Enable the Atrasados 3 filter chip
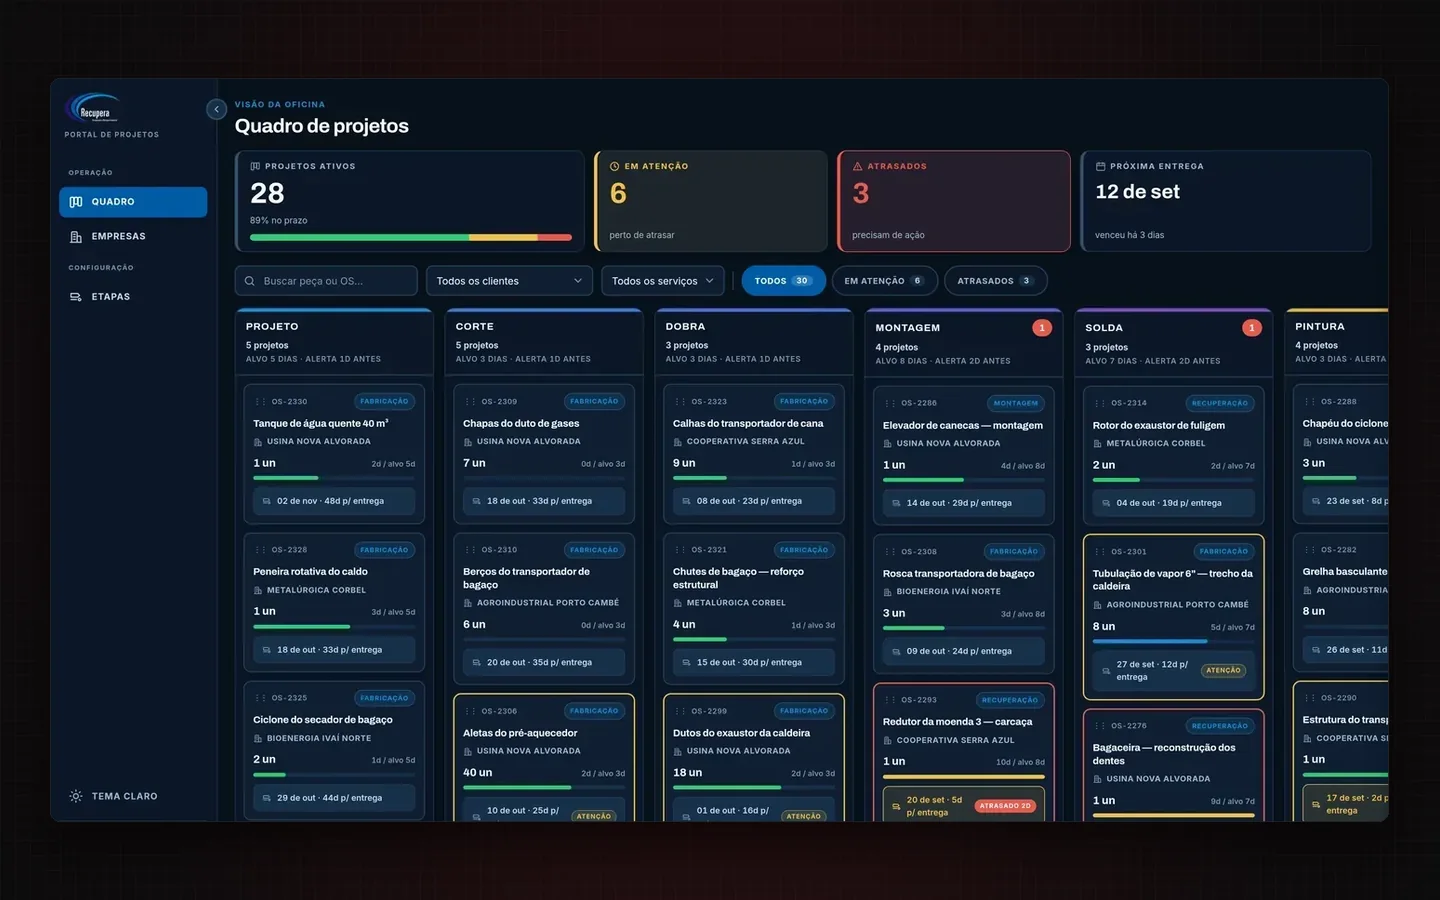 pyautogui.click(x=995, y=281)
